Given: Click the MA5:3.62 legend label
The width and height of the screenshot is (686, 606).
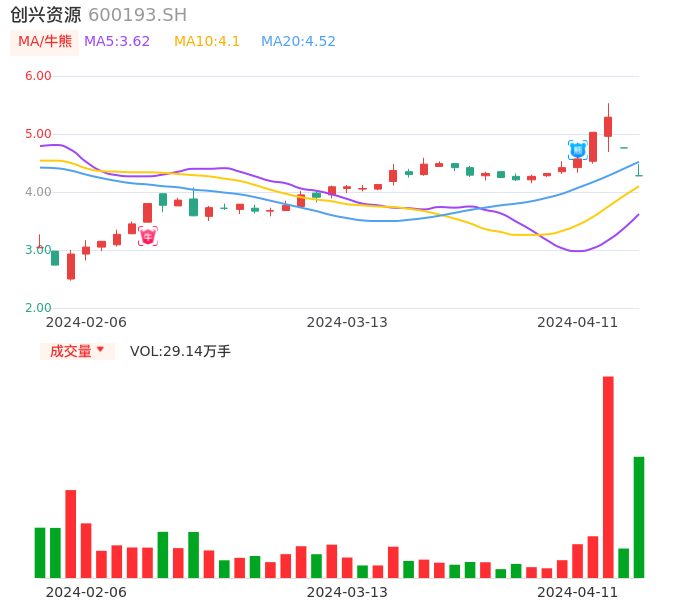Looking at the screenshot, I should tap(117, 42).
